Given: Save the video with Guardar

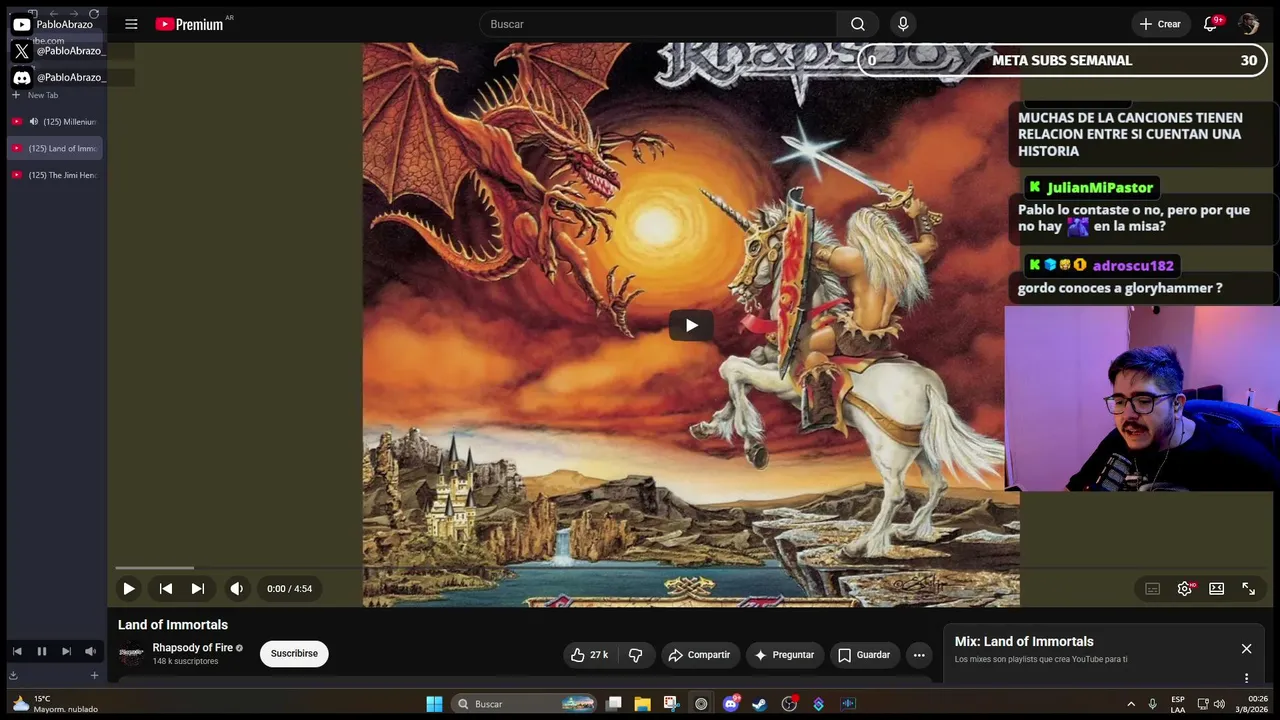Looking at the screenshot, I should (x=863, y=655).
